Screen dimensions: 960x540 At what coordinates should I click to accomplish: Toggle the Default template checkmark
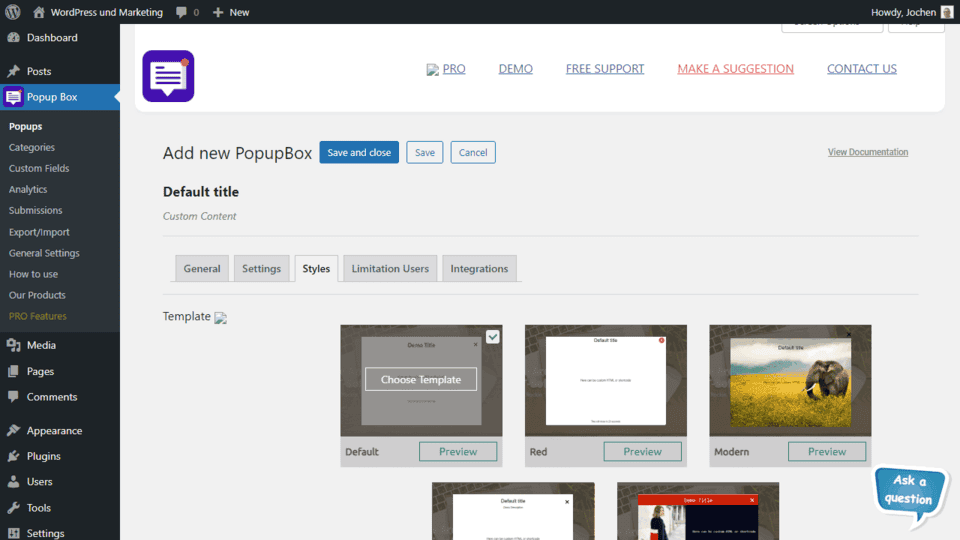coord(493,337)
